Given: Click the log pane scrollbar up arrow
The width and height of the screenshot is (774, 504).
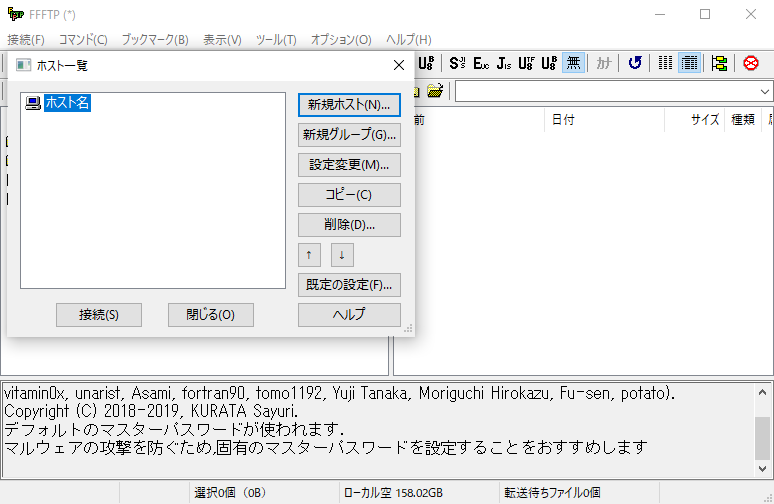Looking at the screenshot, I should click(x=762, y=392).
